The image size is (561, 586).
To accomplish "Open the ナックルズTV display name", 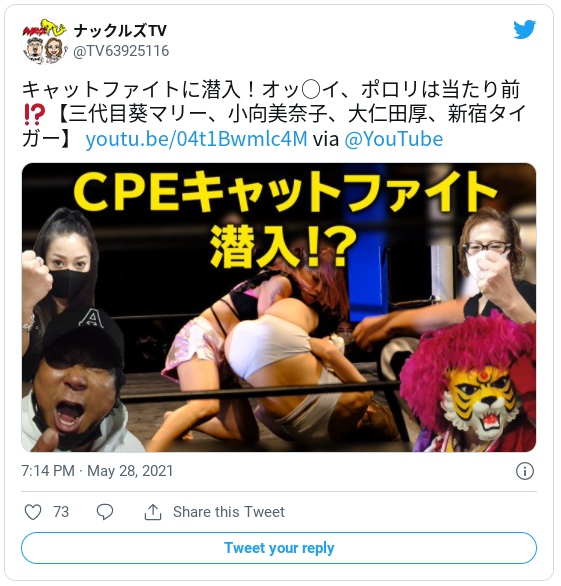I will click(120, 31).
